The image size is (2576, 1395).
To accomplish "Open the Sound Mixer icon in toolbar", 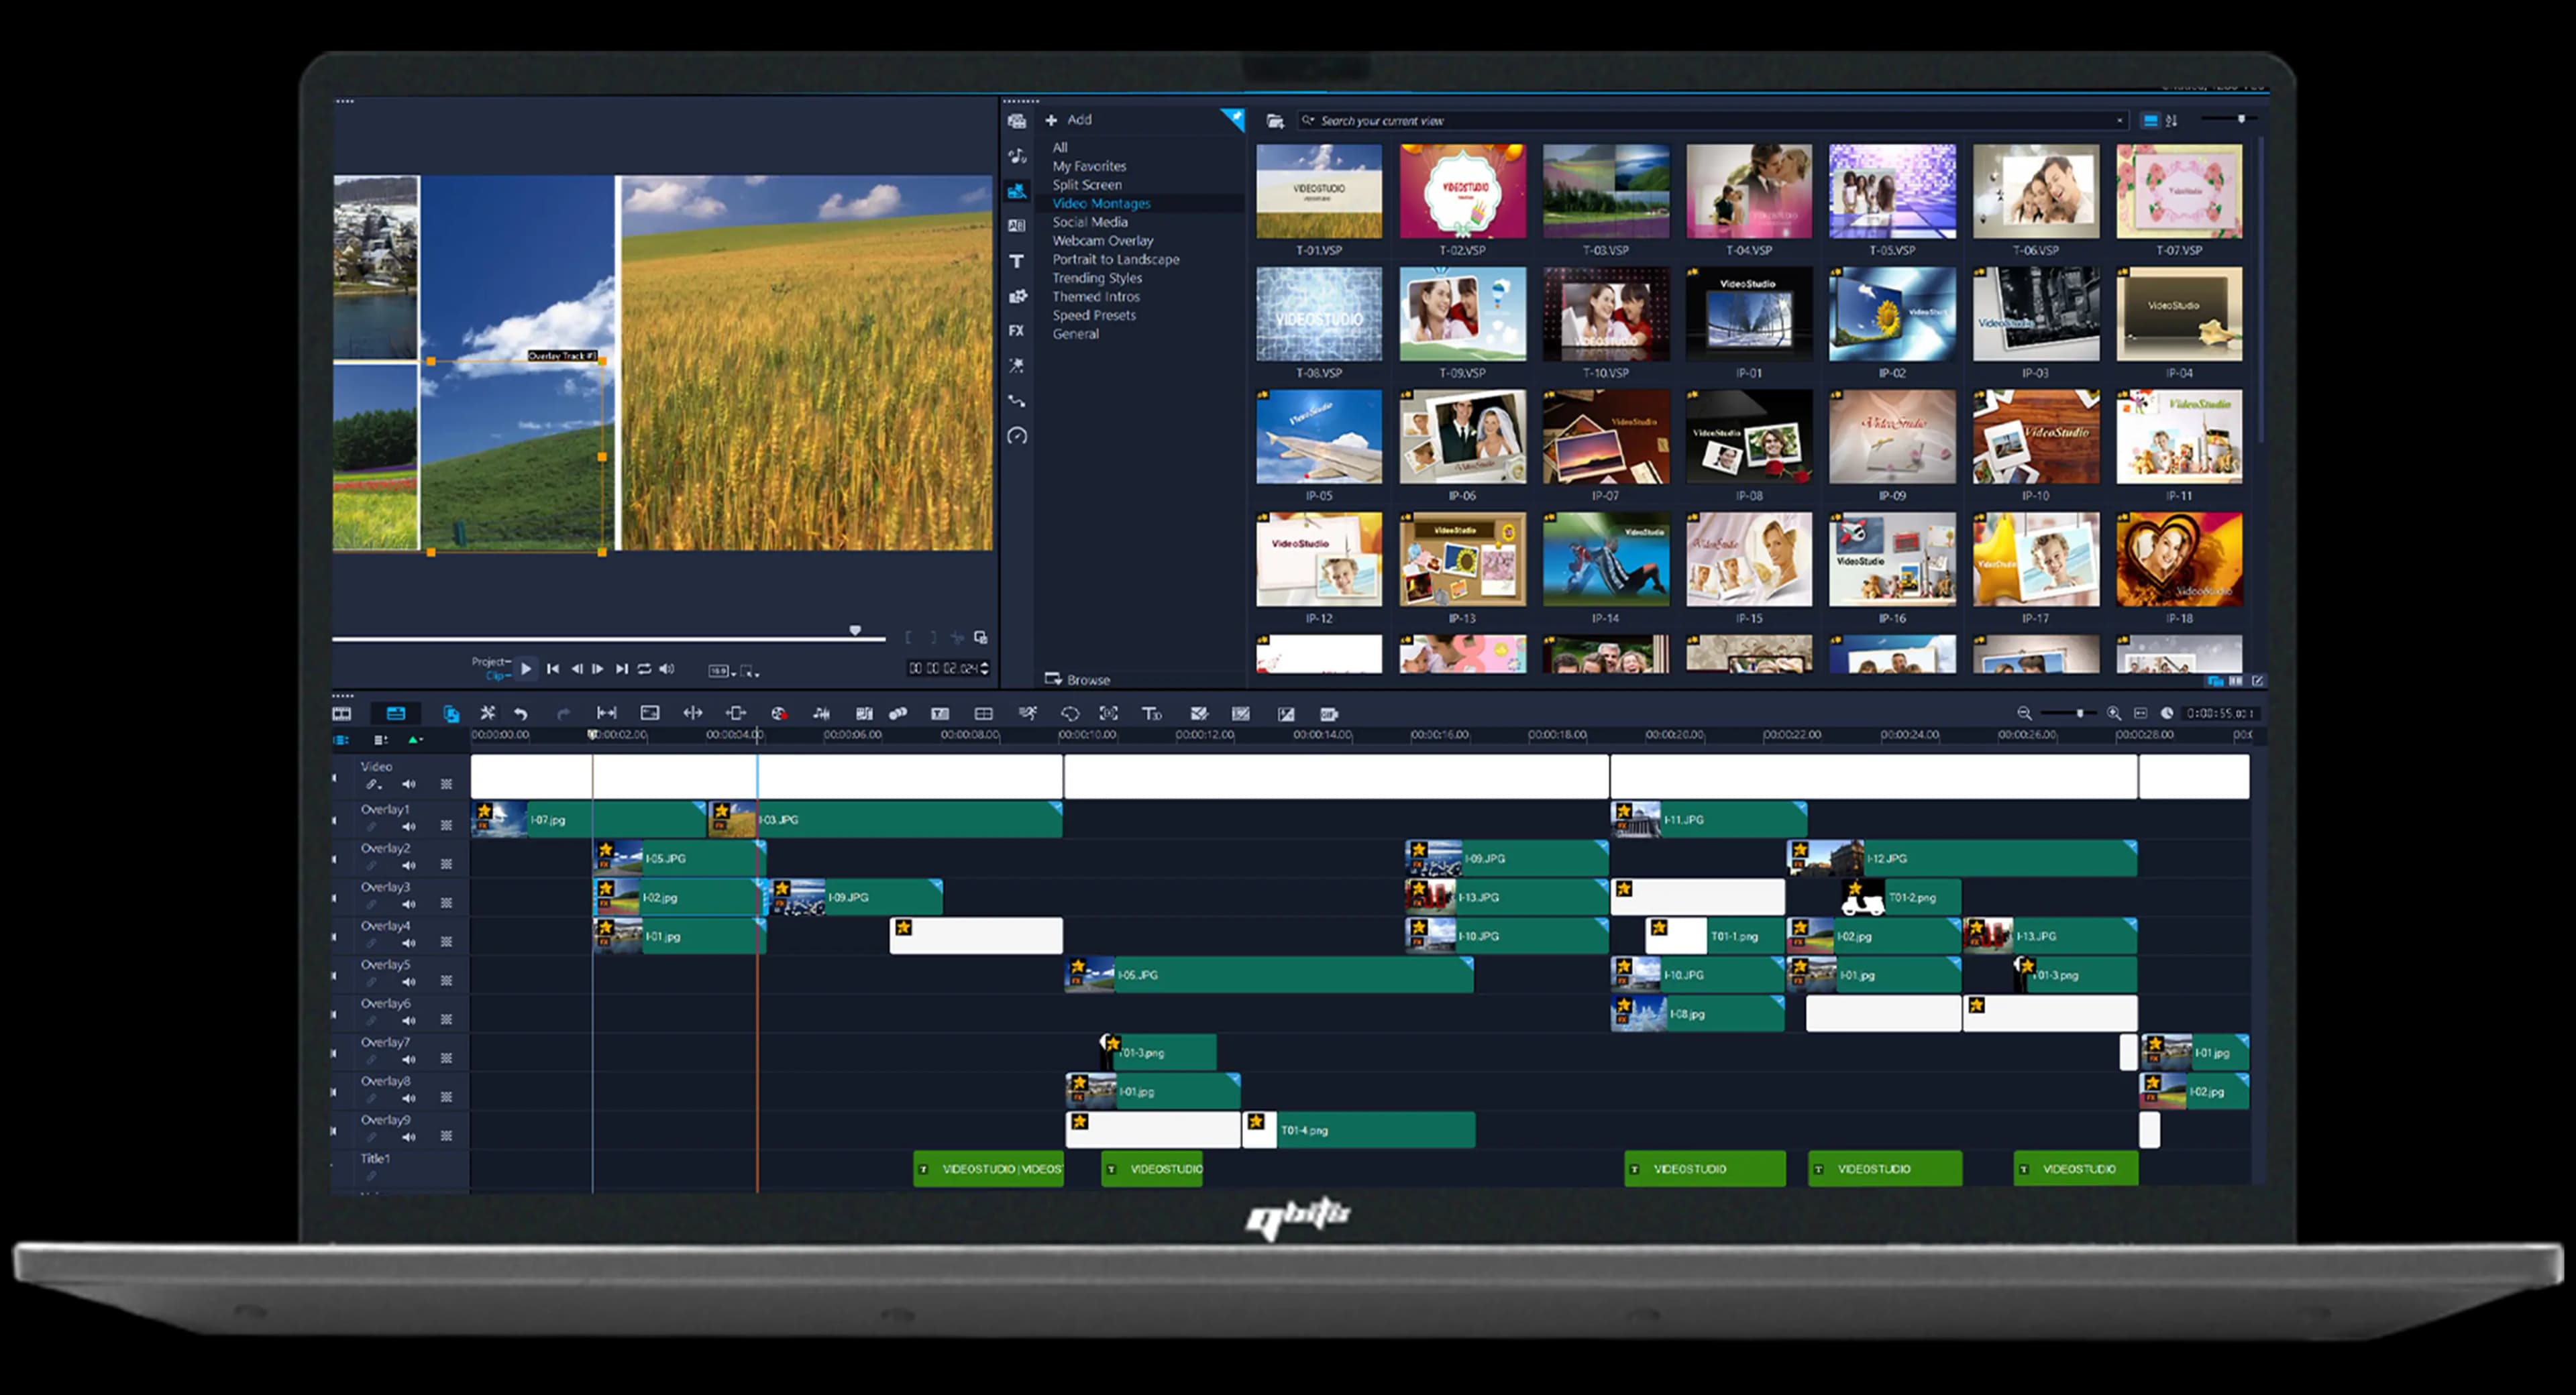I will click(821, 713).
